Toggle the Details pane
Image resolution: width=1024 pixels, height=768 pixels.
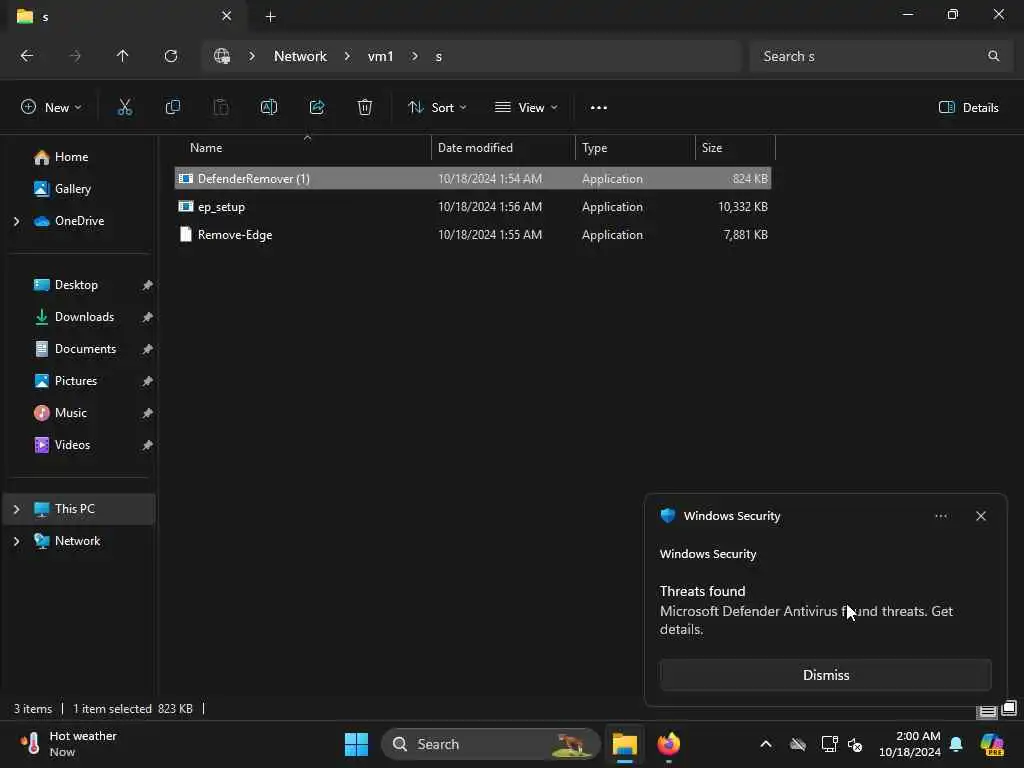tap(968, 108)
